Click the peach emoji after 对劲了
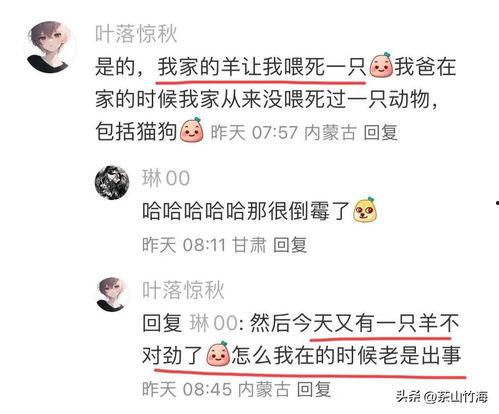This screenshot has height=414, width=499. (x=218, y=354)
